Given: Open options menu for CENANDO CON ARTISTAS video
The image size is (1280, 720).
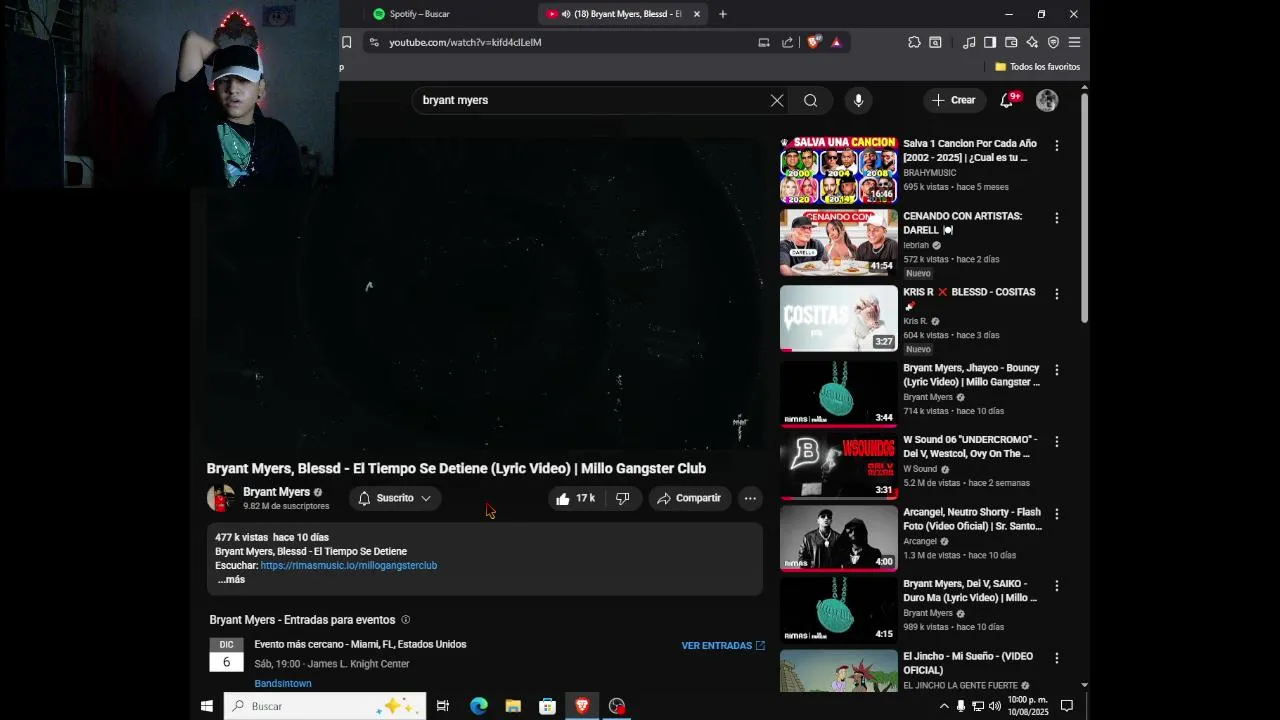Looking at the screenshot, I should click(x=1056, y=218).
